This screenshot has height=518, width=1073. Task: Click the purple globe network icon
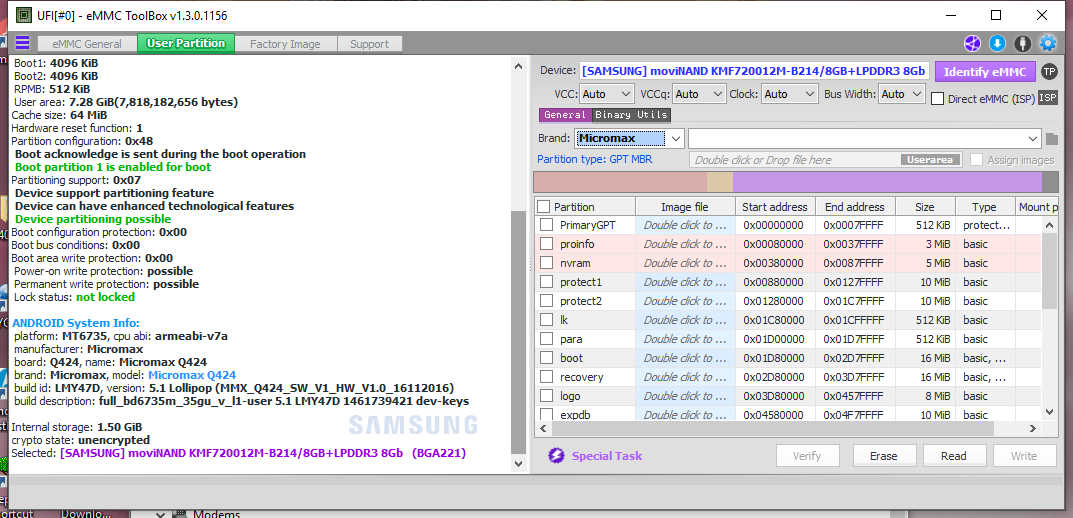pyautogui.click(x=972, y=43)
